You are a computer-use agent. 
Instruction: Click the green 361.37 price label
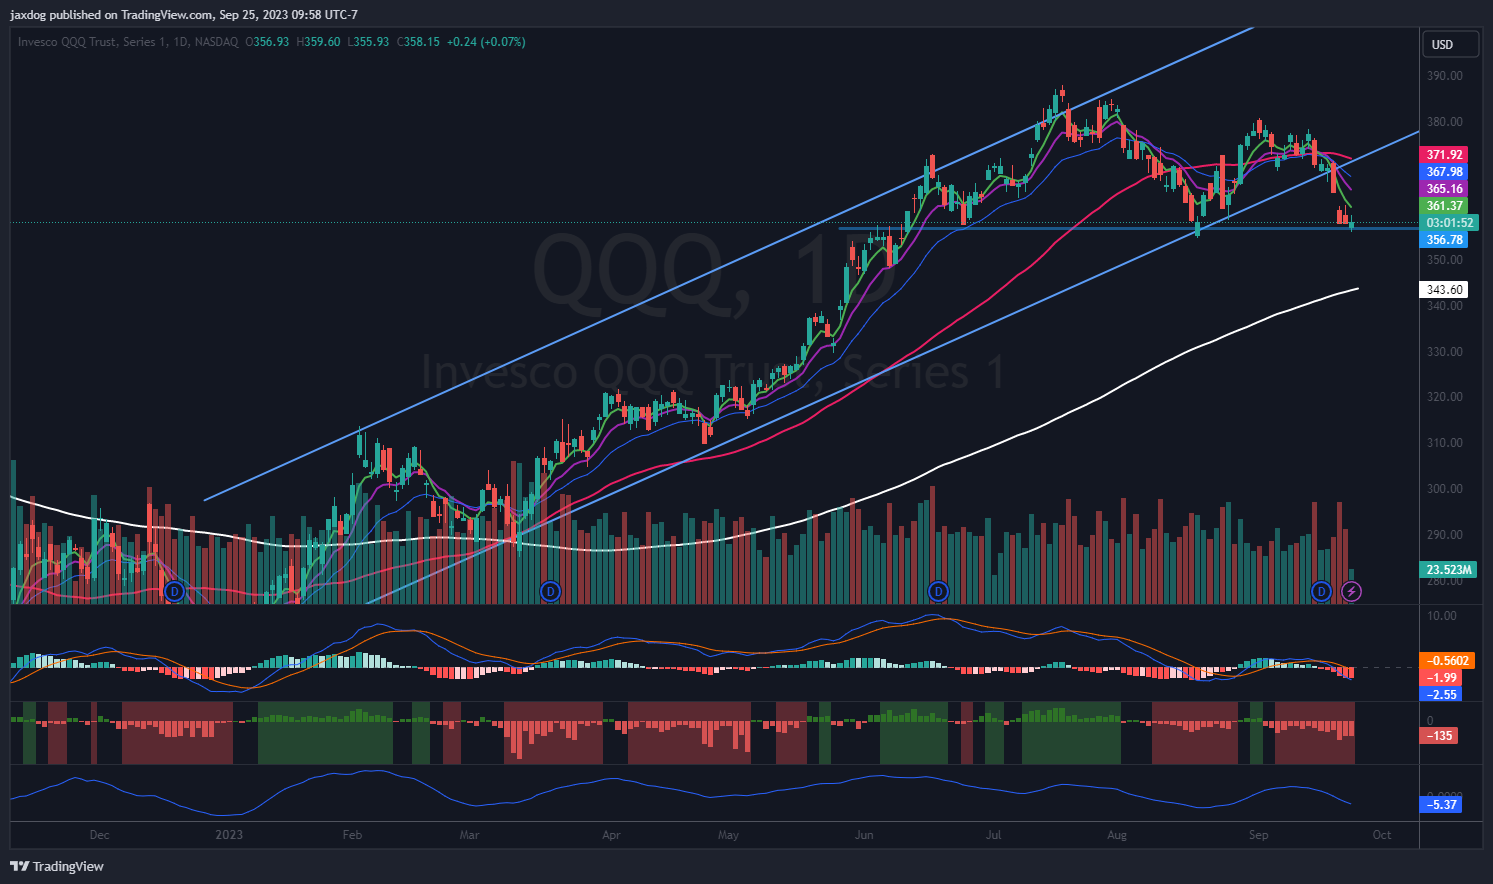point(1444,206)
